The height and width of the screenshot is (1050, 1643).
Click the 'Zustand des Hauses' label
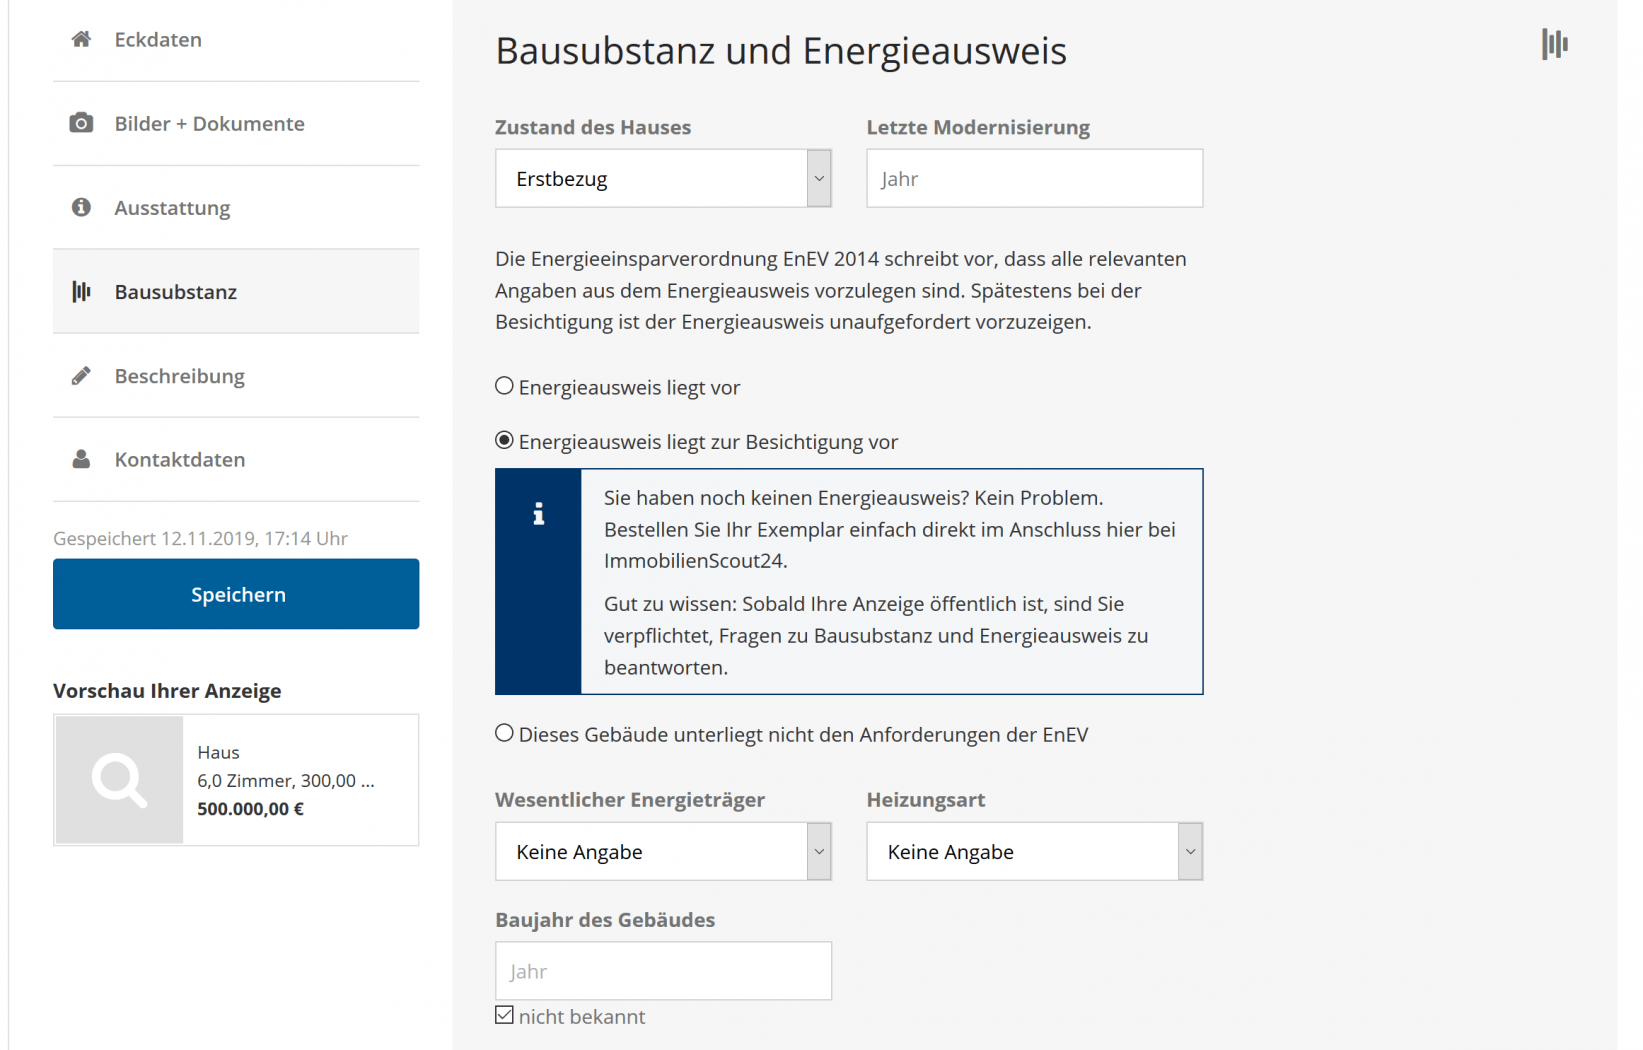pyautogui.click(x=593, y=127)
